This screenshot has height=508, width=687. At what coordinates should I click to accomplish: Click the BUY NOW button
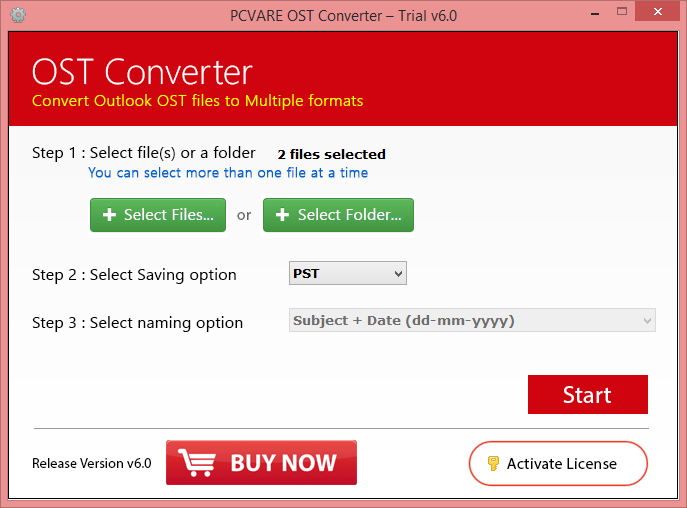tap(261, 463)
